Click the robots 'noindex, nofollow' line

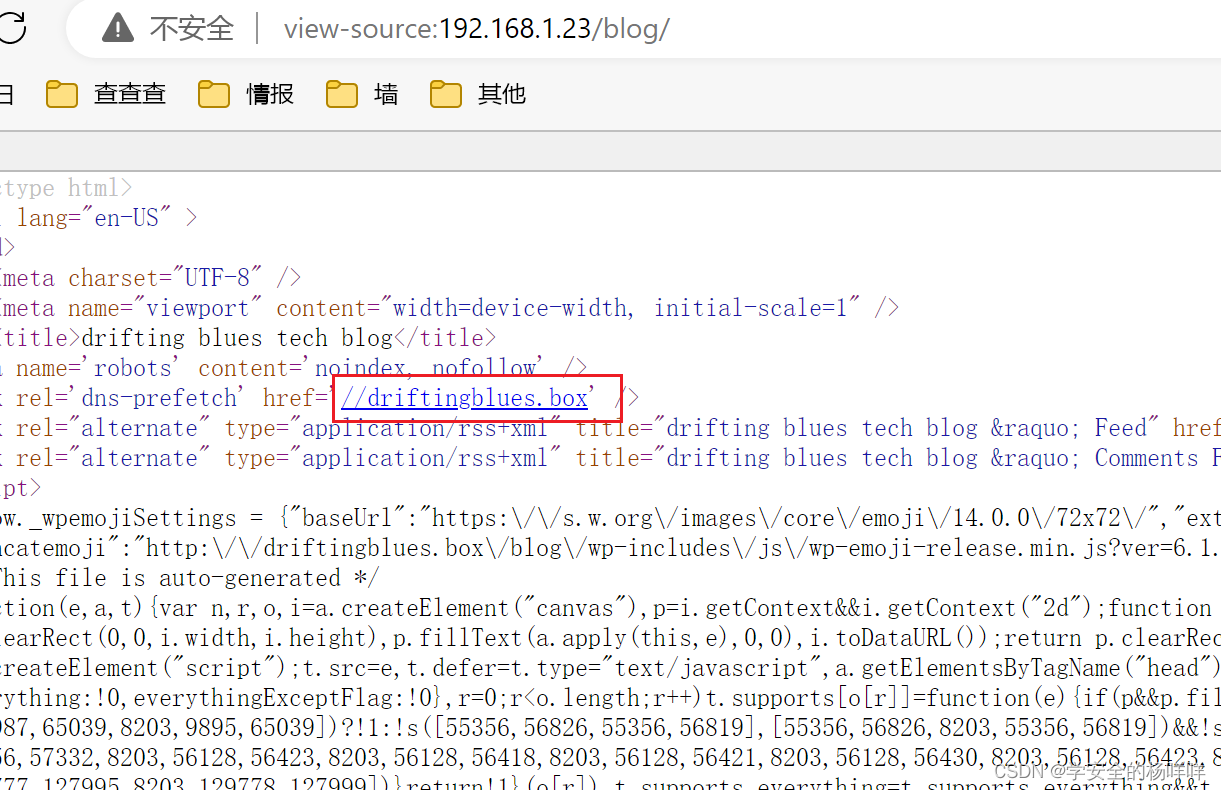300,368
